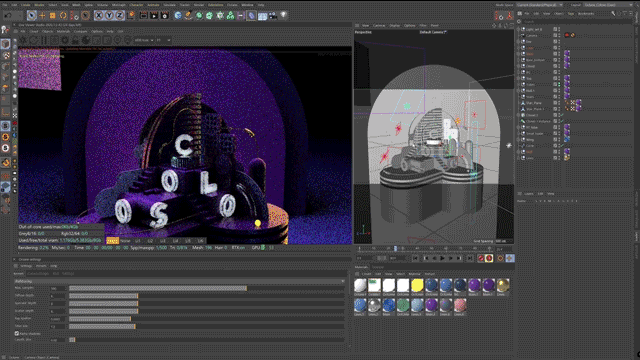
Task: Adjust the Max samples slider
Action: pyautogui.click(x=207, y=288)
